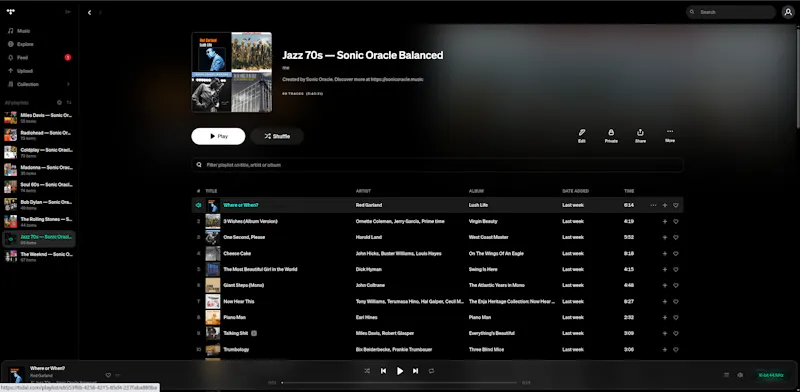Image resolution: width=800 pixels, height=392 pixels.
Task: Favorite The Most Beautiful Girl in the World
Action: point(676,270)
